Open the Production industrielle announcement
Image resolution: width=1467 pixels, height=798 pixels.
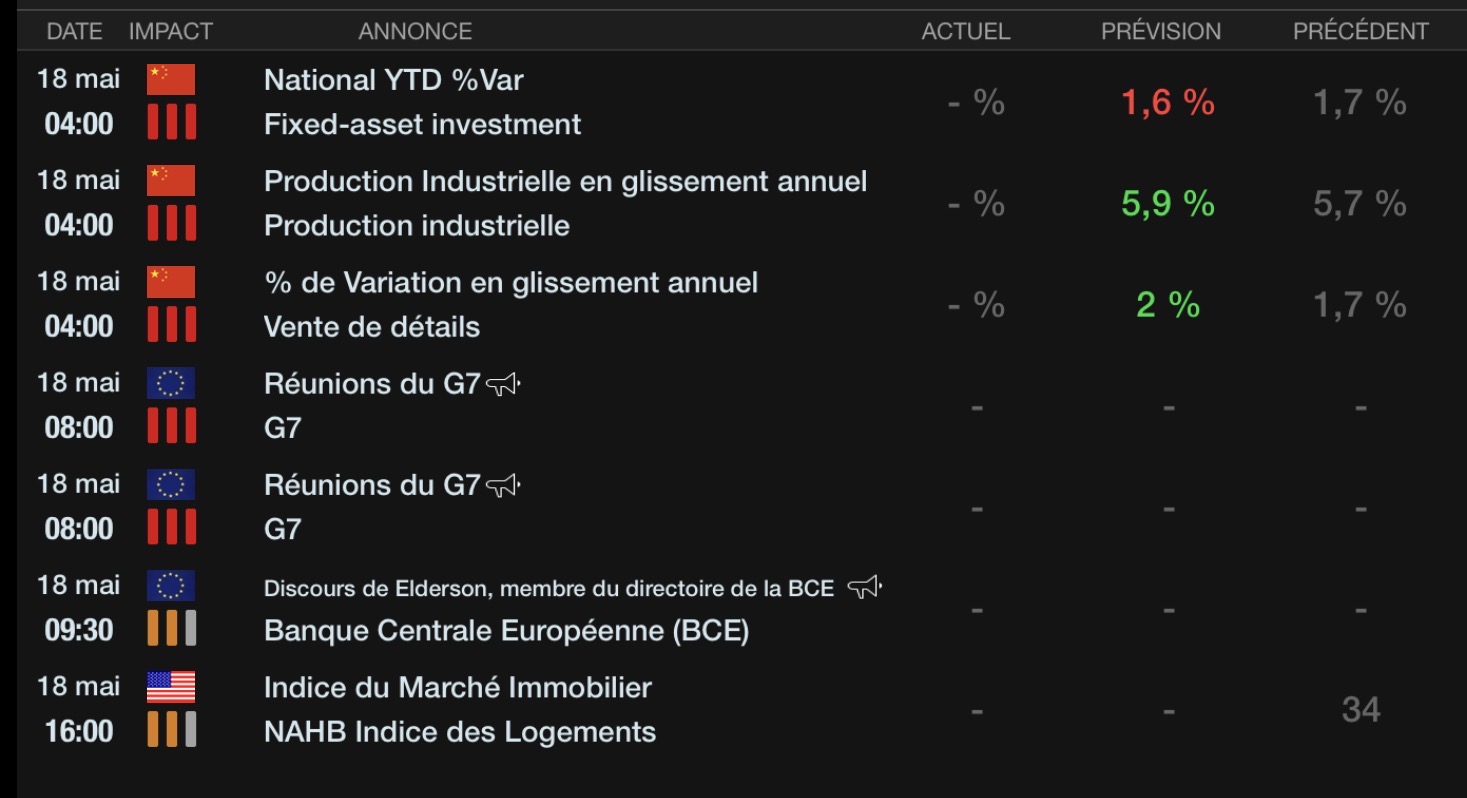pos(417,226)
